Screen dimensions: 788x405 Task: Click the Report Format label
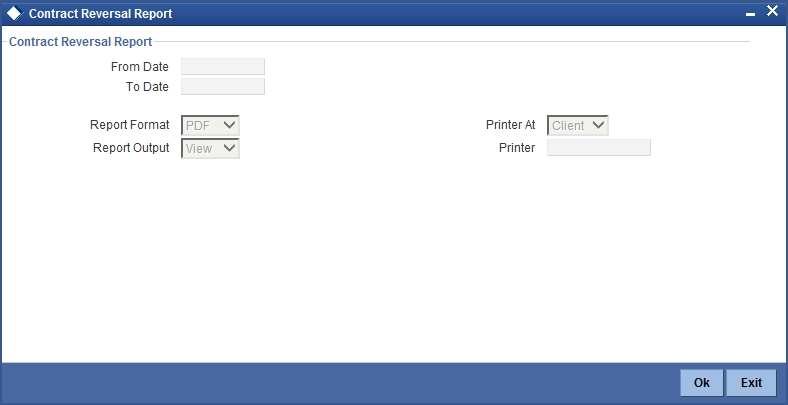(130, 125)
